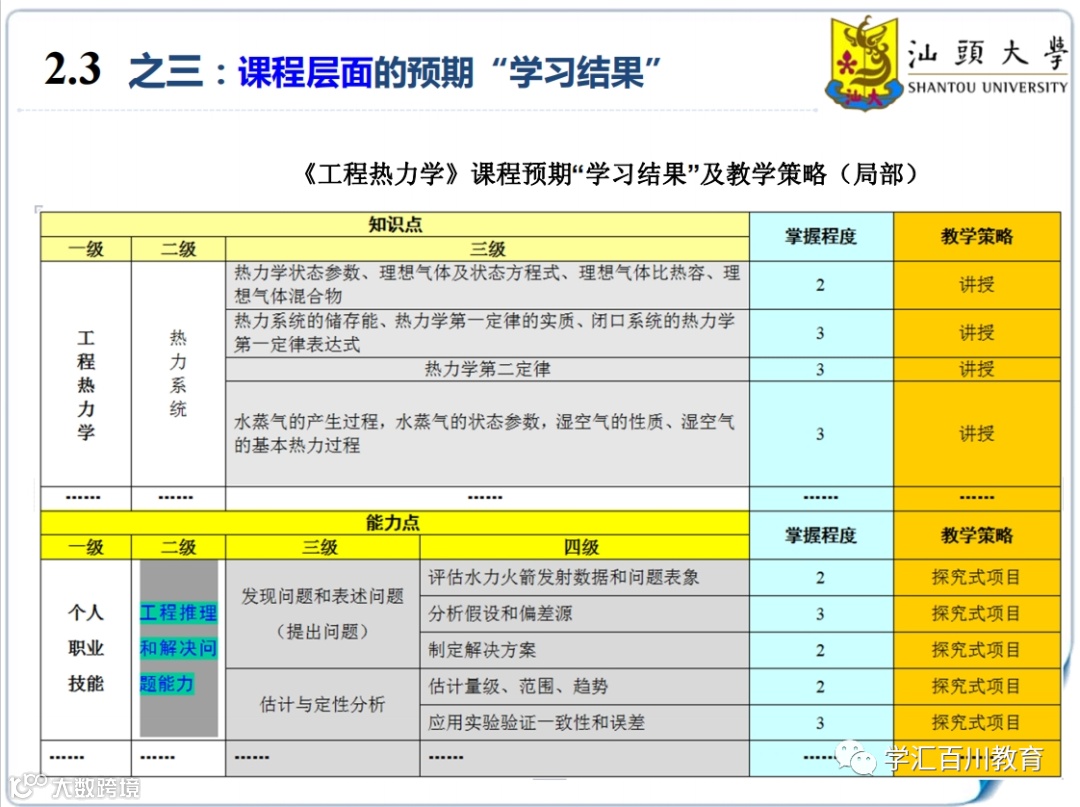Viewport: 1080px width, 807px height.
Task: Click the row '热力学状态参数、理想气体及状态方程式'
Action: point(488,284)
